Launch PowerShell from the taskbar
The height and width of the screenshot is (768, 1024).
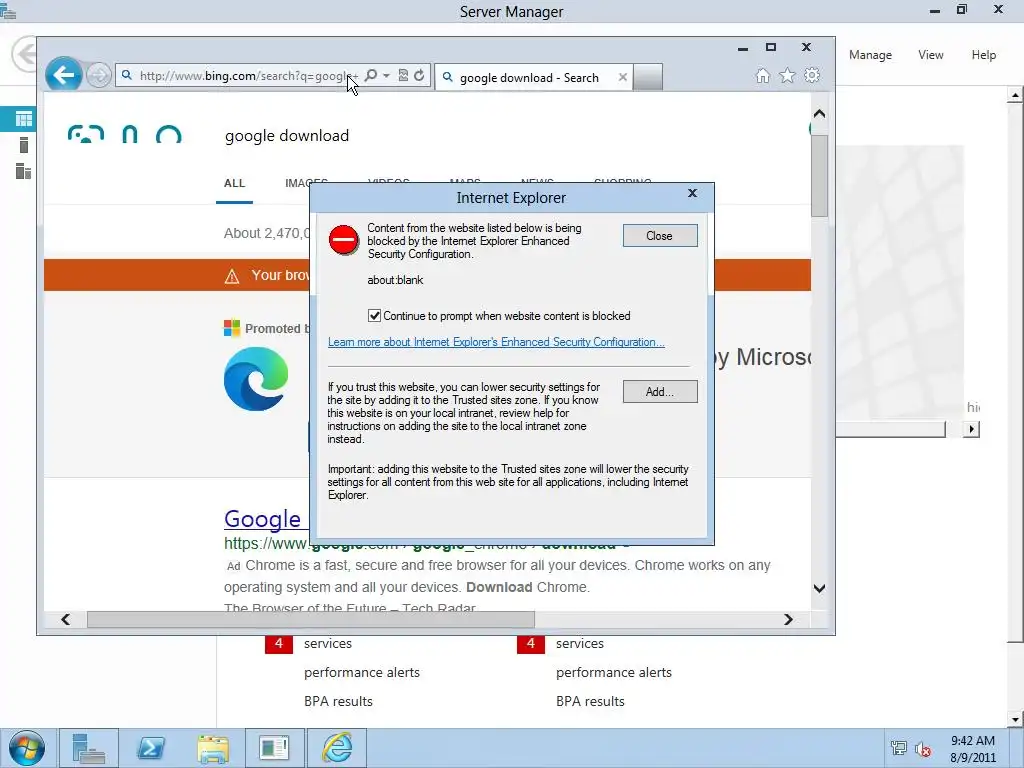point(151,748)
